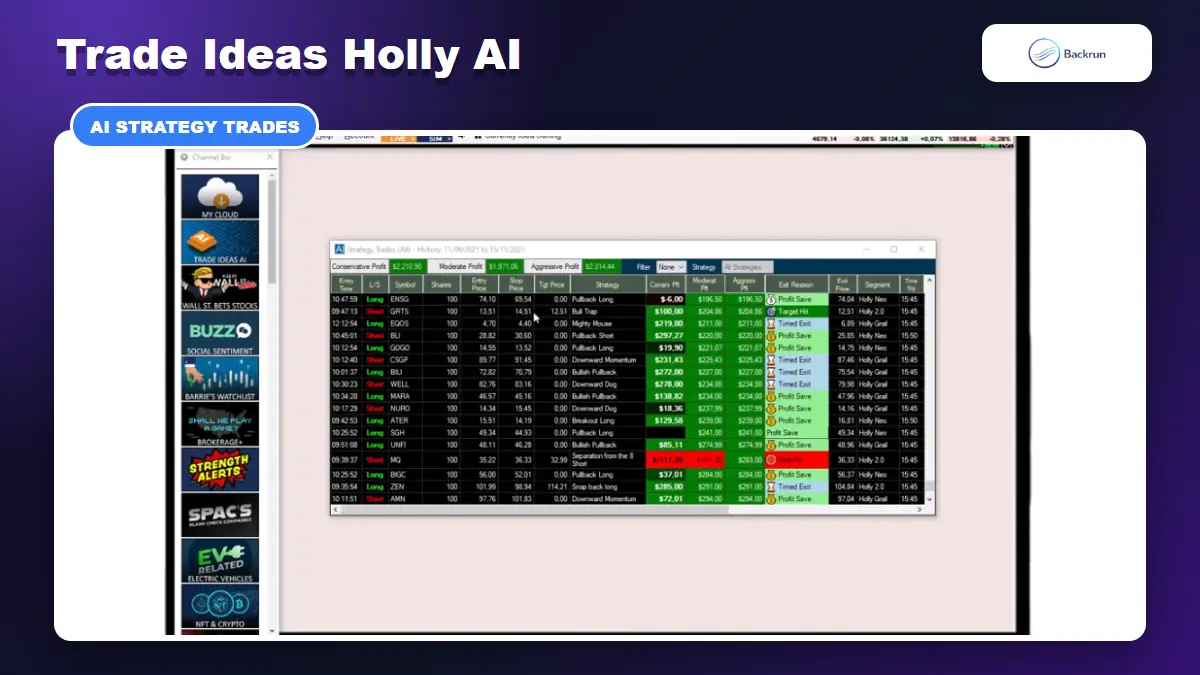Select the NURO symbol cell

click(404, 408)
